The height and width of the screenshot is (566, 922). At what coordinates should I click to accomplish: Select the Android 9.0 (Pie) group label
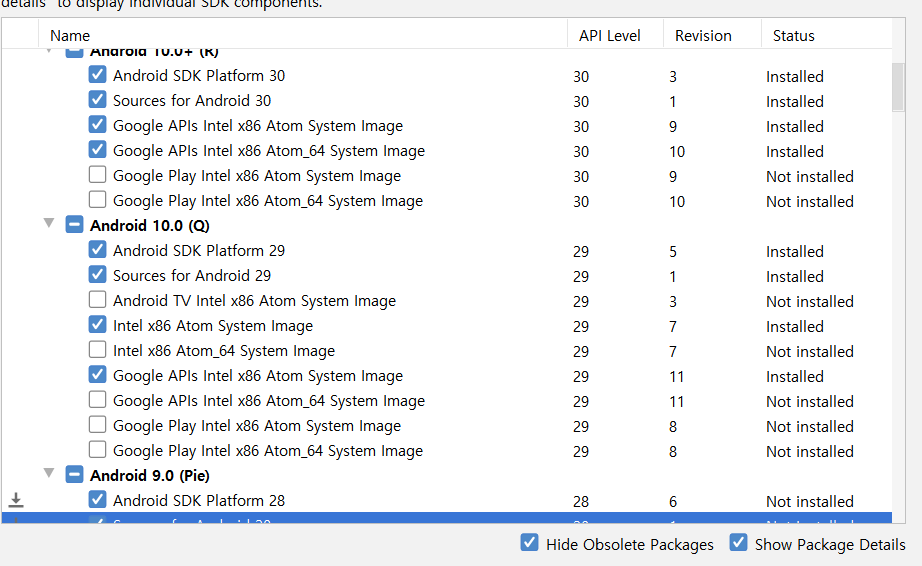coord(149,475)
